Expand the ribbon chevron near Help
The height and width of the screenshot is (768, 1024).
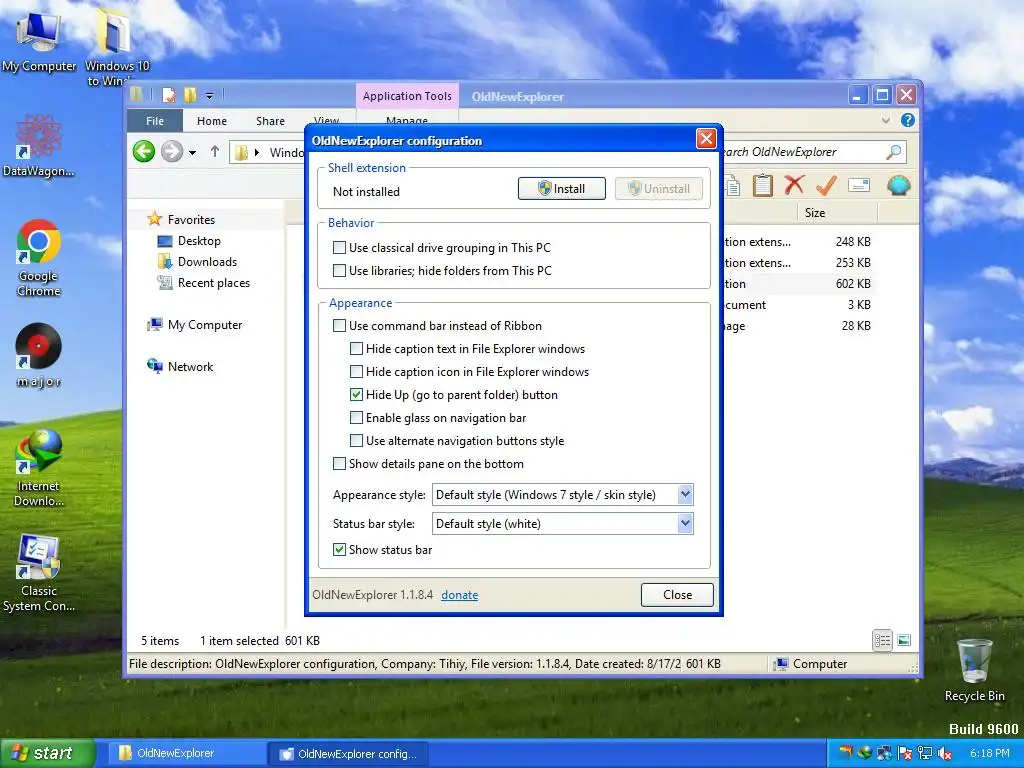click(x=886, y=120)
